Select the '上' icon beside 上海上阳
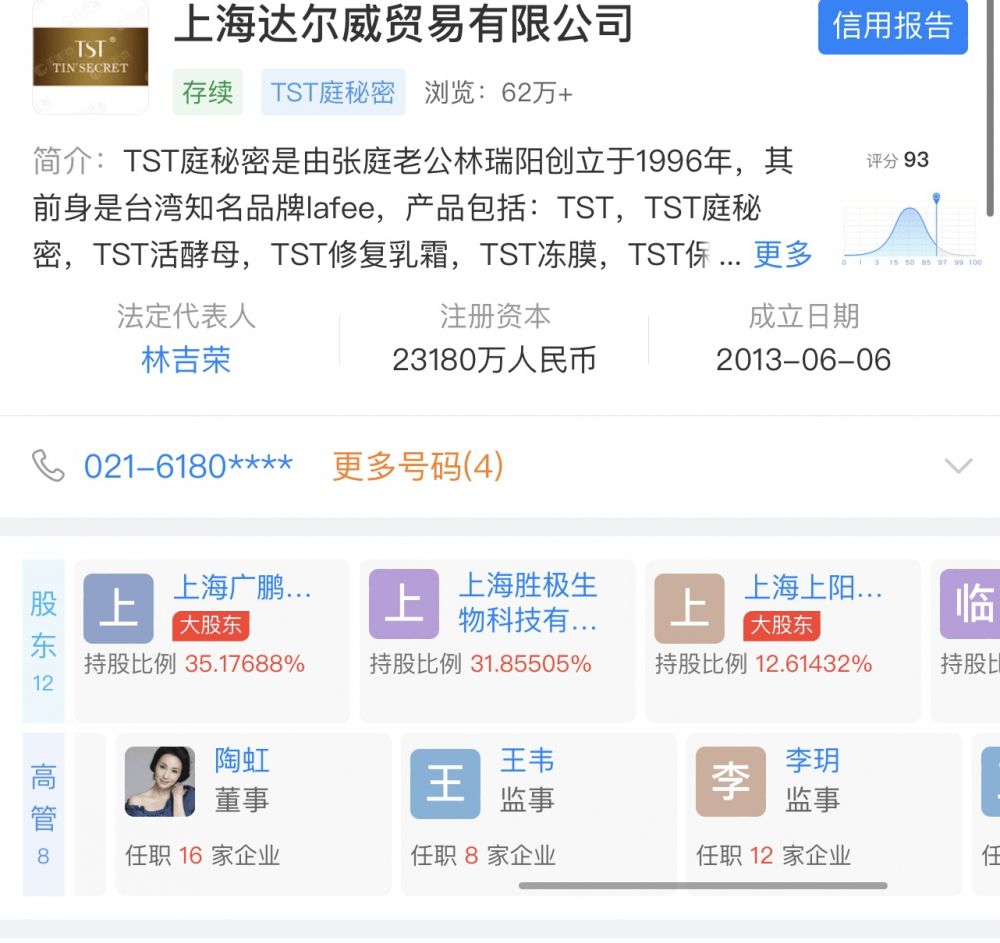This screenshot has height=943, width=1000. (x=688, y=606)
